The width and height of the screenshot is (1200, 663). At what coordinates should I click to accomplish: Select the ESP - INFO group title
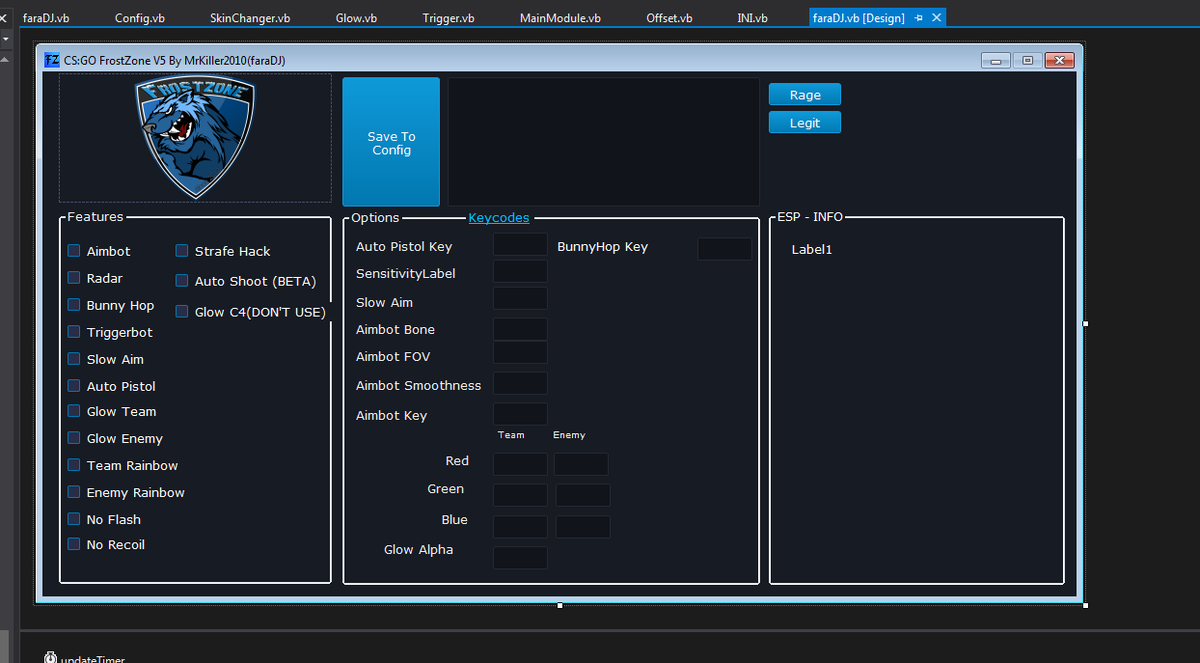810,217
